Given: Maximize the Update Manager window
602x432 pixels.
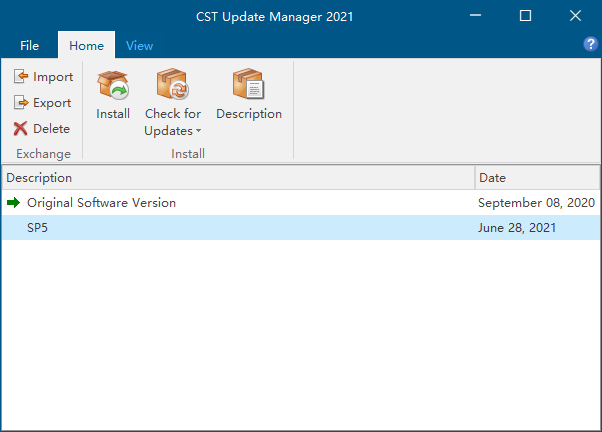Looking at the screenshot, I should click(525, 16).
